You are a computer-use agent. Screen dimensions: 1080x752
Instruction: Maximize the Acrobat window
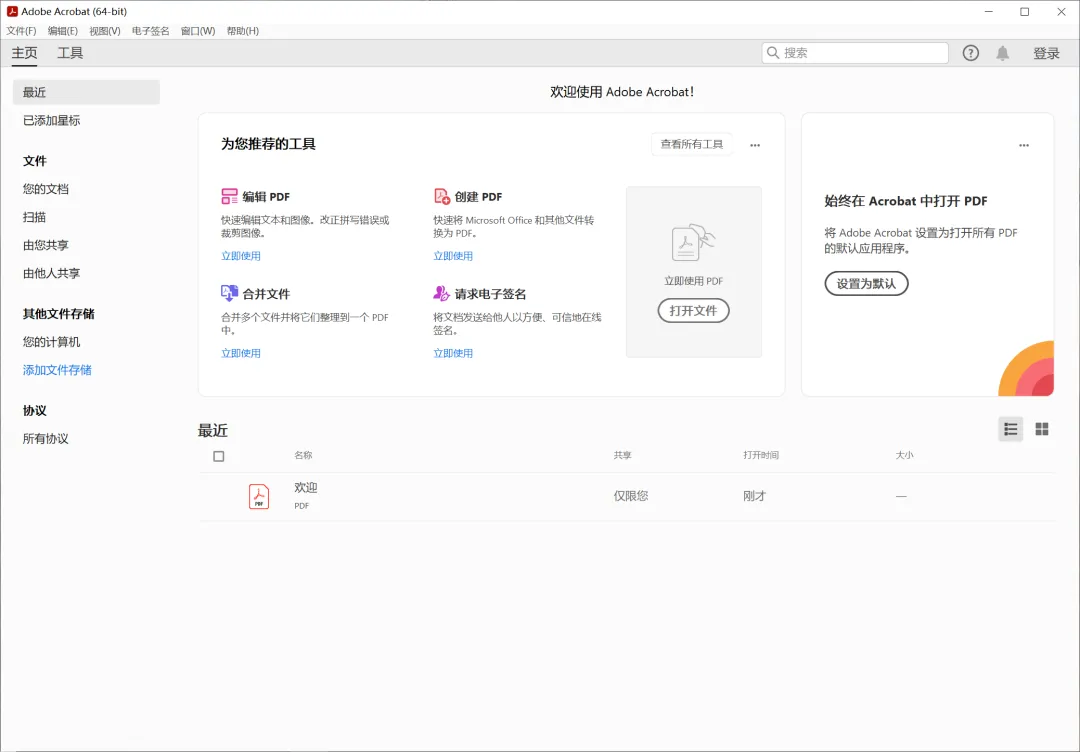coord(1025,12)
